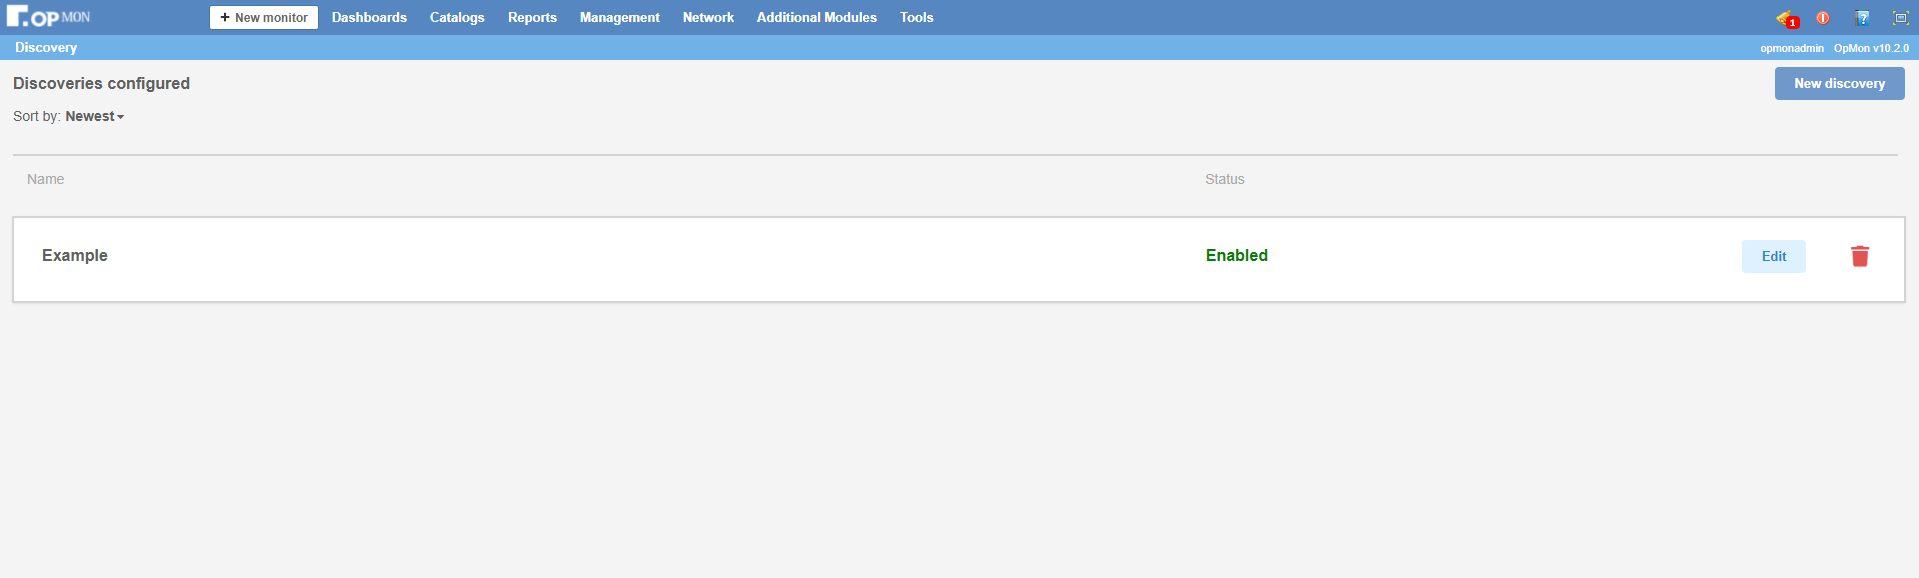Viewport: 1919px width, 578px height.
Task: Open the Tools menu
Action: [916, 18]
